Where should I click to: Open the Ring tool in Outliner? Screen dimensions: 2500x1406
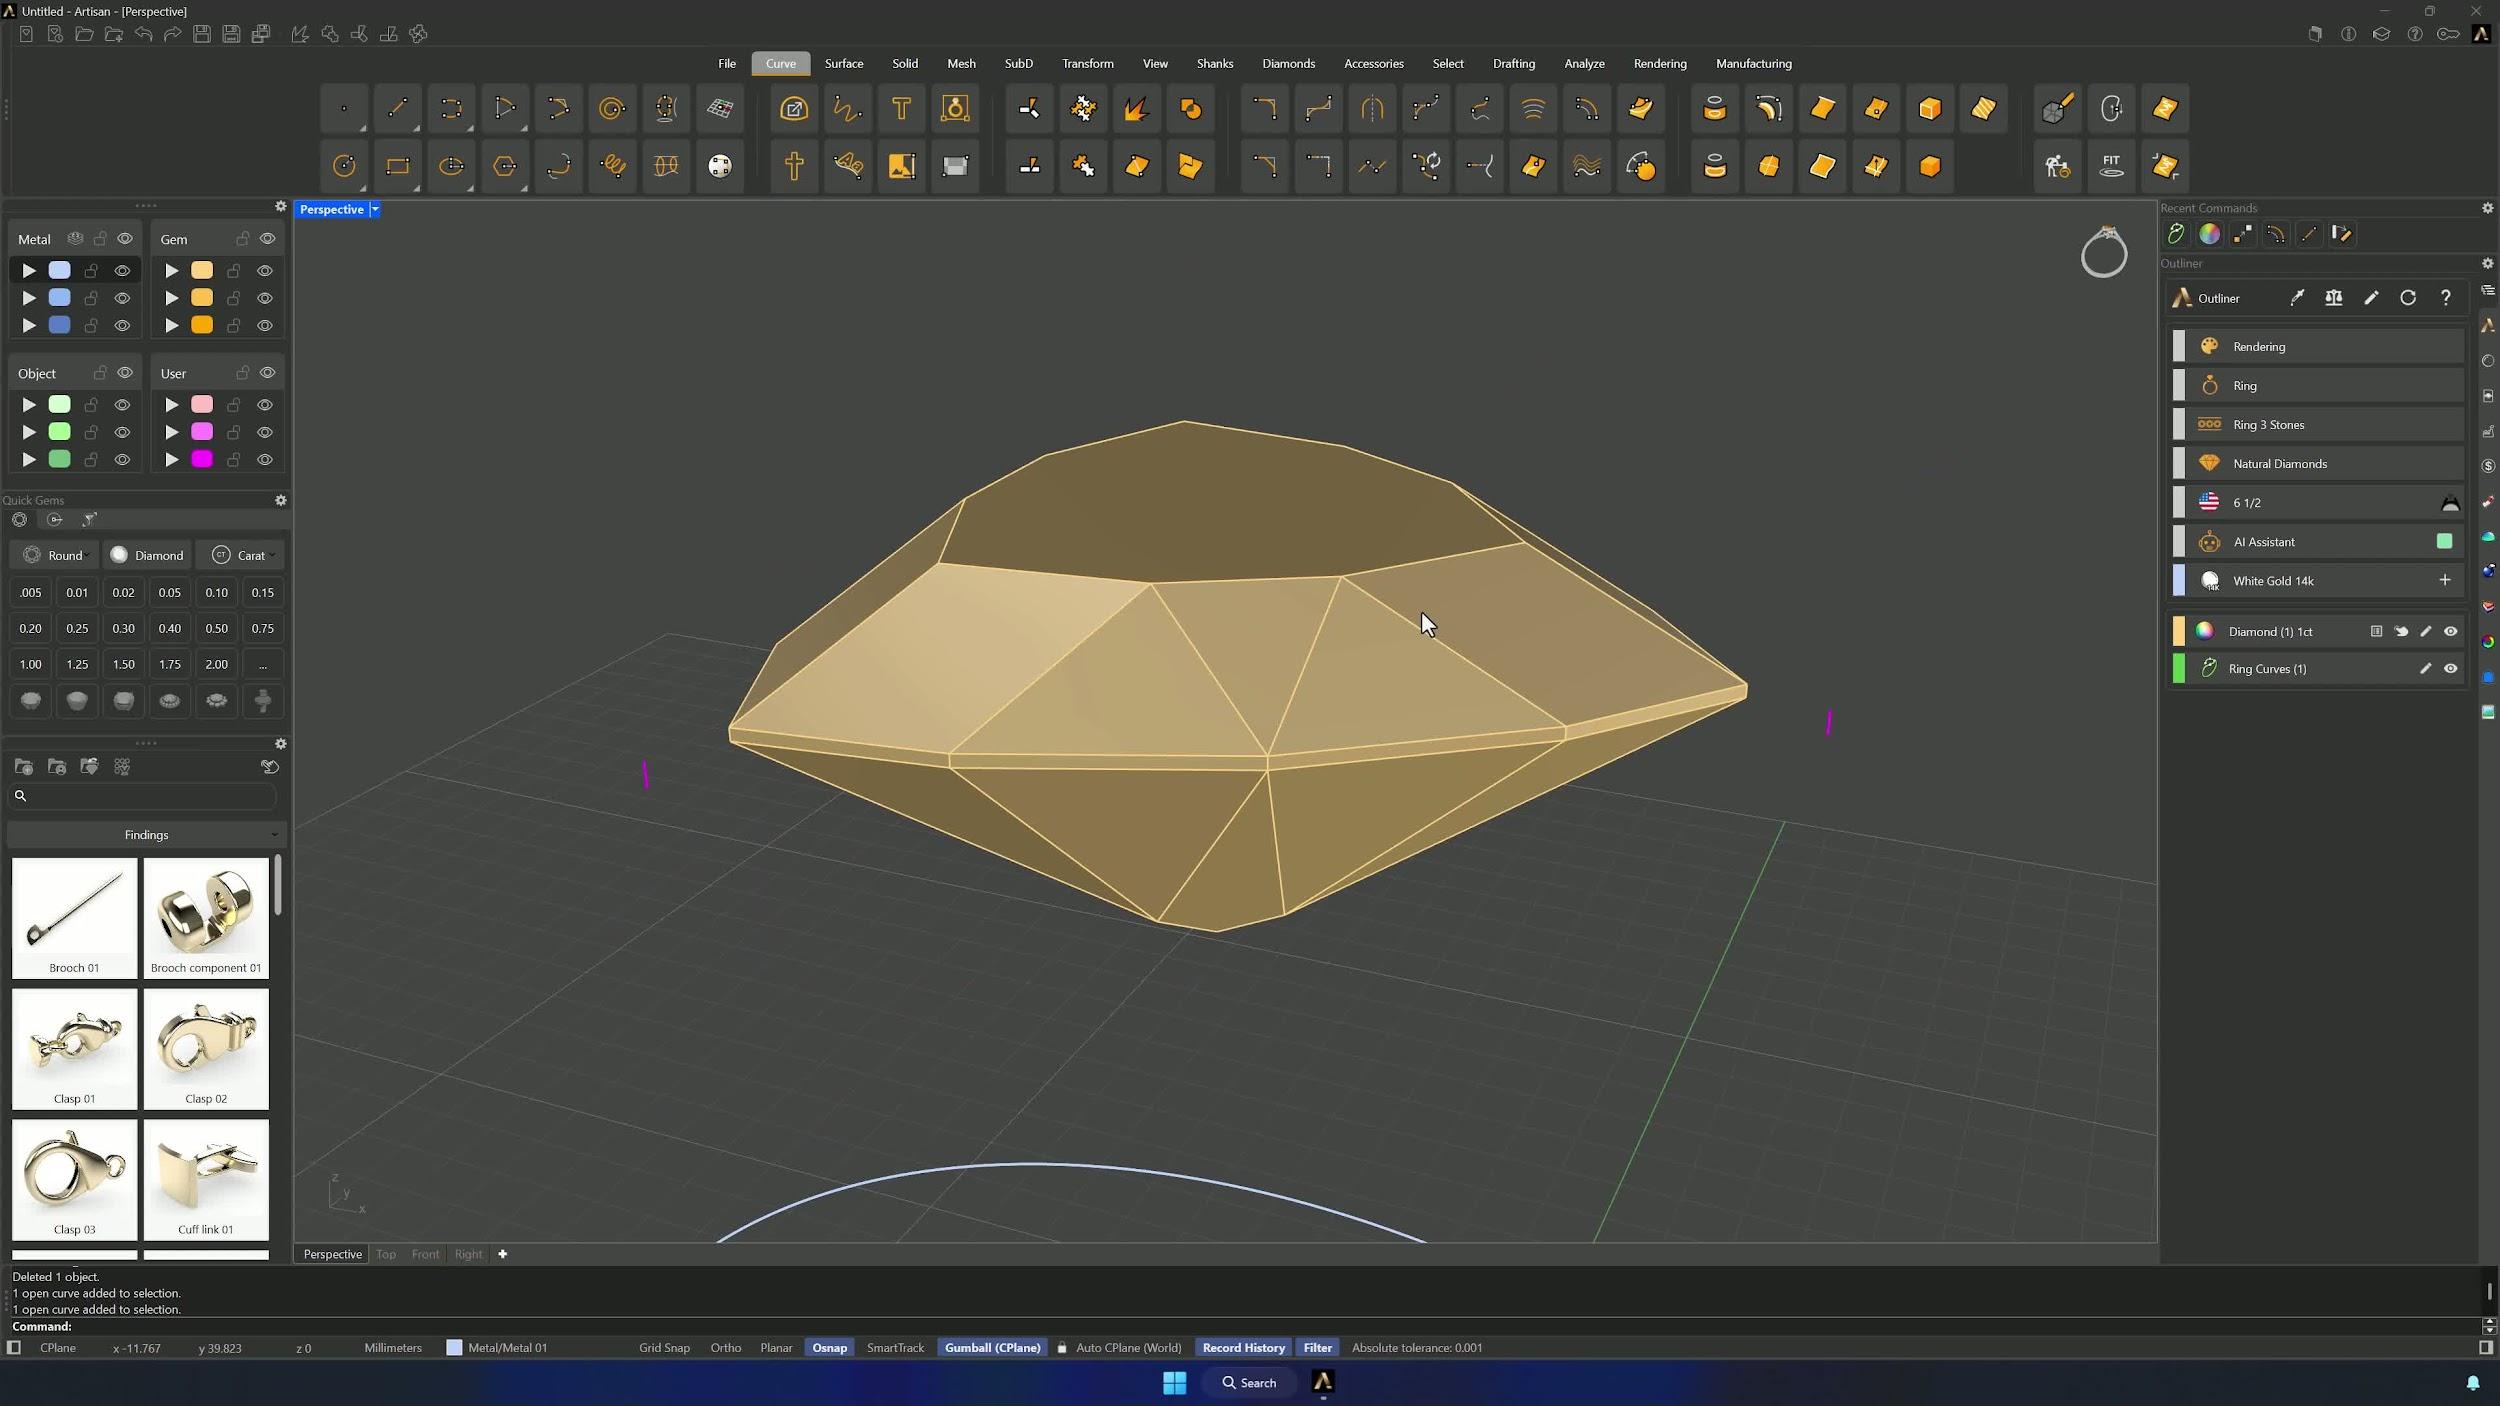(x=2317, y=386)
